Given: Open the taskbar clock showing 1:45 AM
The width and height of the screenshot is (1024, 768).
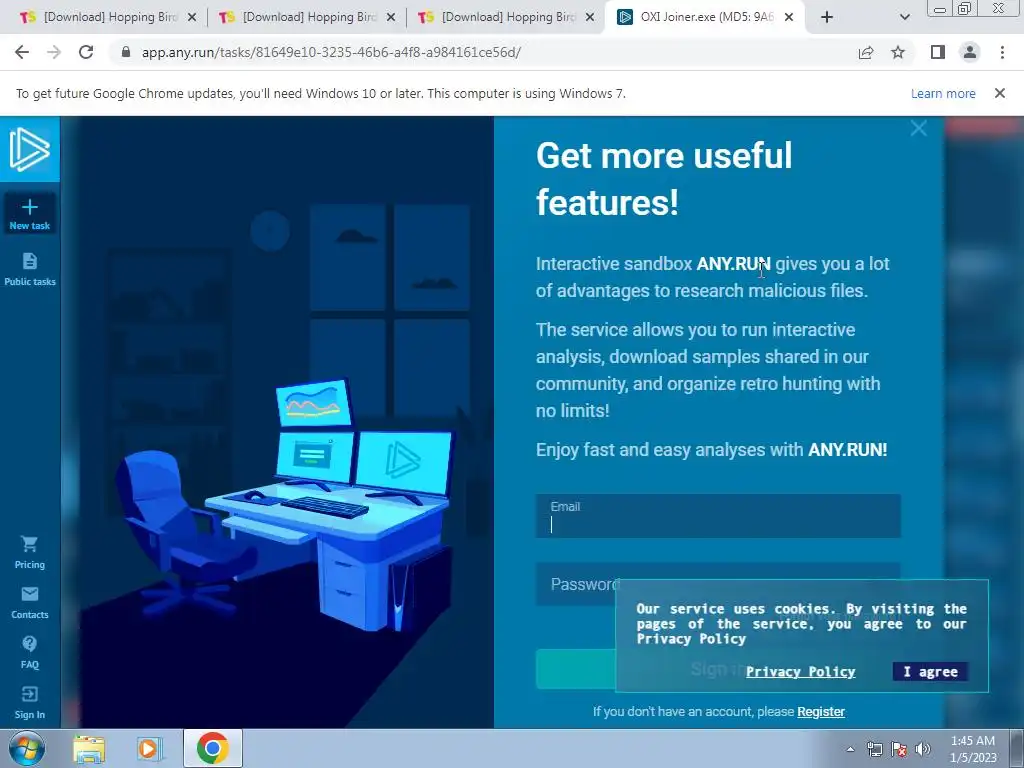Looking at the screenshot, I should pyautogui.click(x=973, y=749).
